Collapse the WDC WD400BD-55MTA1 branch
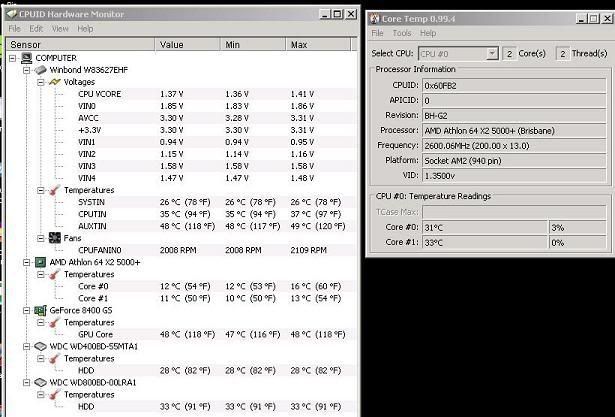This screenshot has height=417, width=615. [x=27, y=346]
